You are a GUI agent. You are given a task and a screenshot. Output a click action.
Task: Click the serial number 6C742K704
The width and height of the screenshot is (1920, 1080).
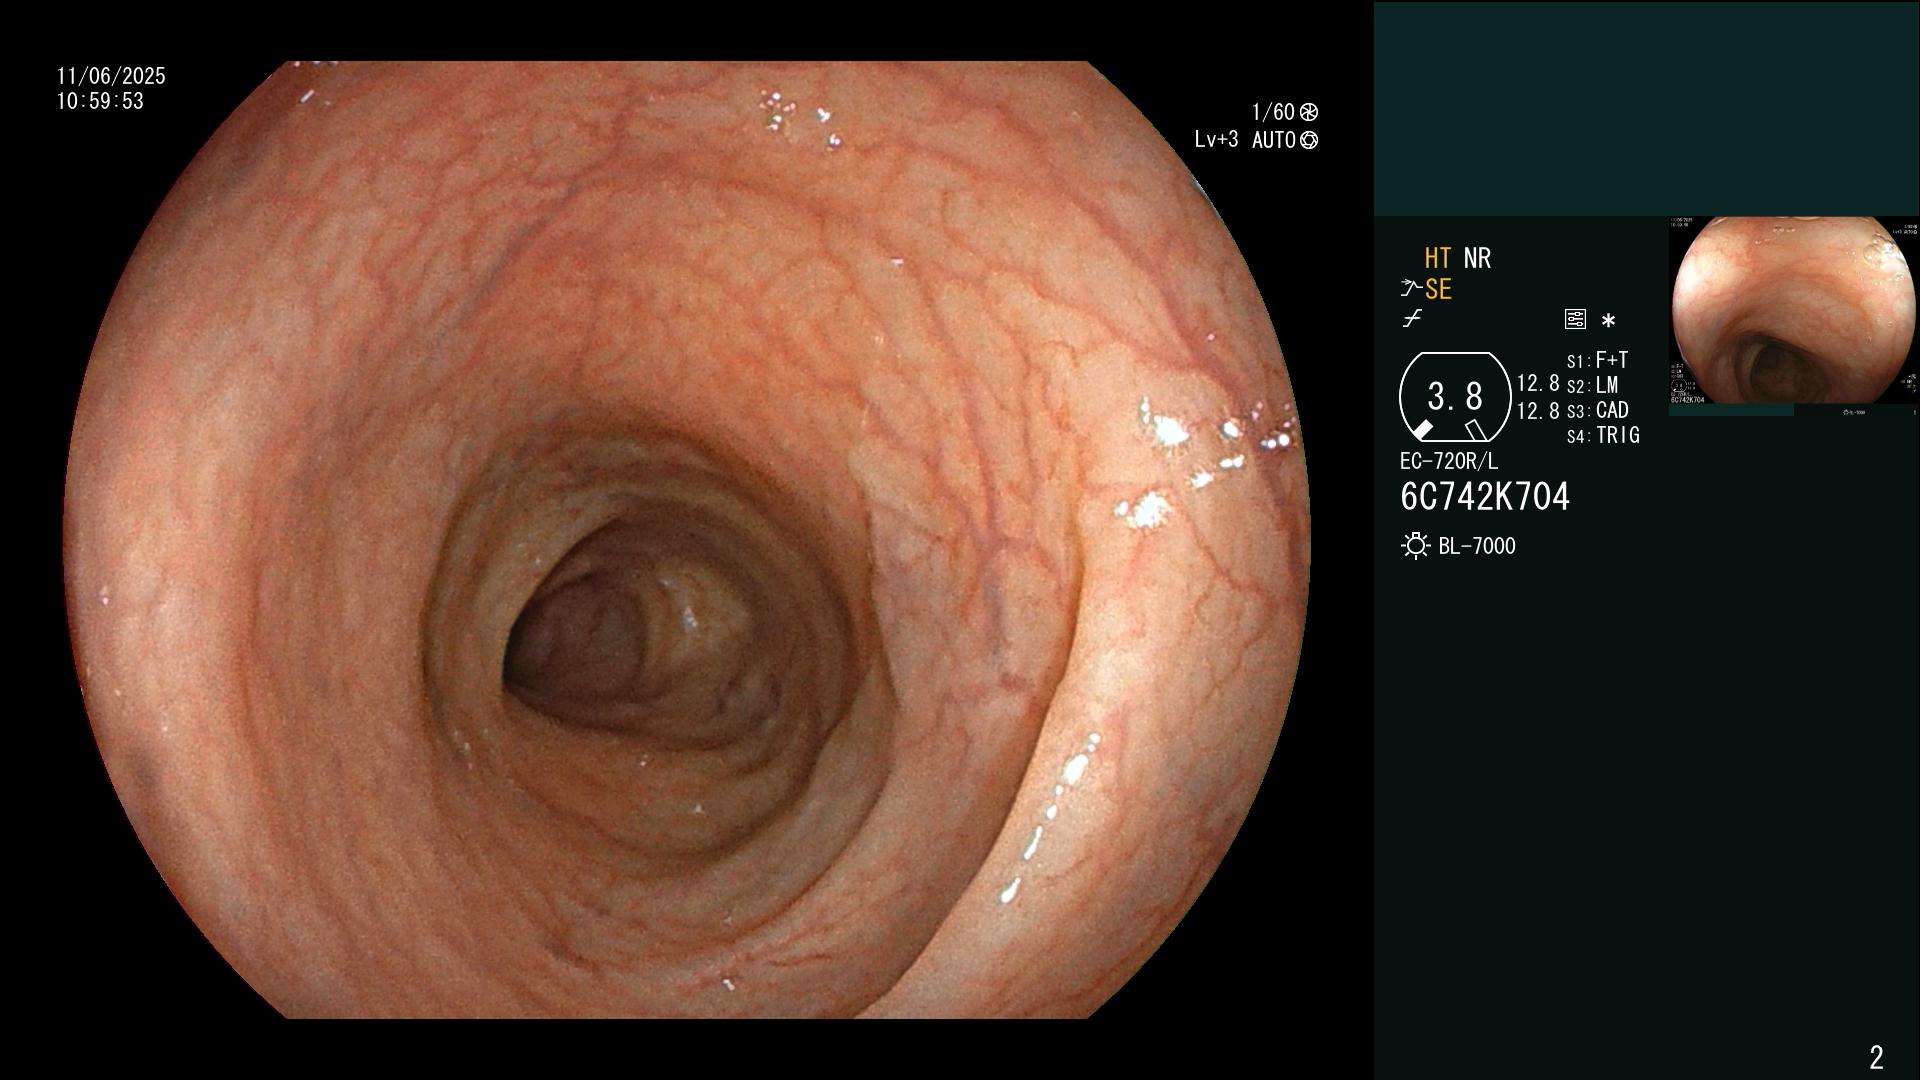(1485, 497)
